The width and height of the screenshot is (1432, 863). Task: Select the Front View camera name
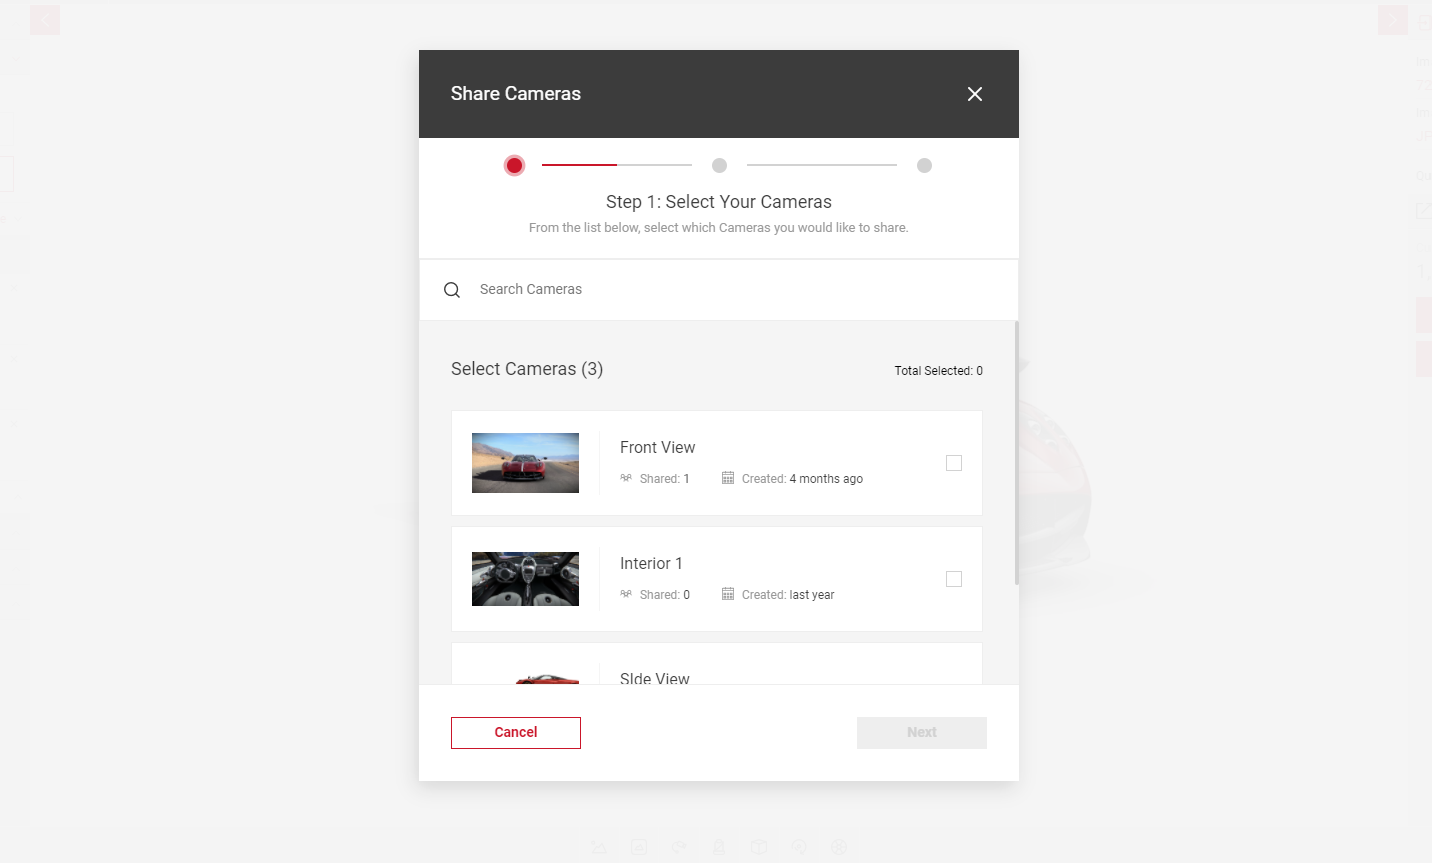tap(657, 447)
